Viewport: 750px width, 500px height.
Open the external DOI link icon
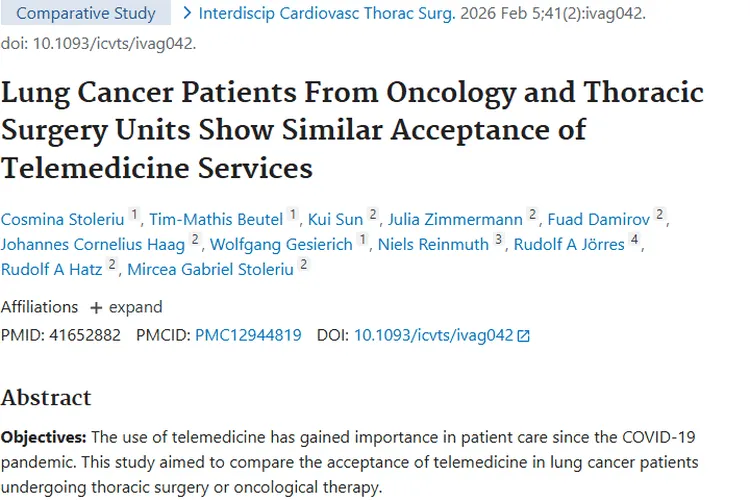[x=523, y=336]
